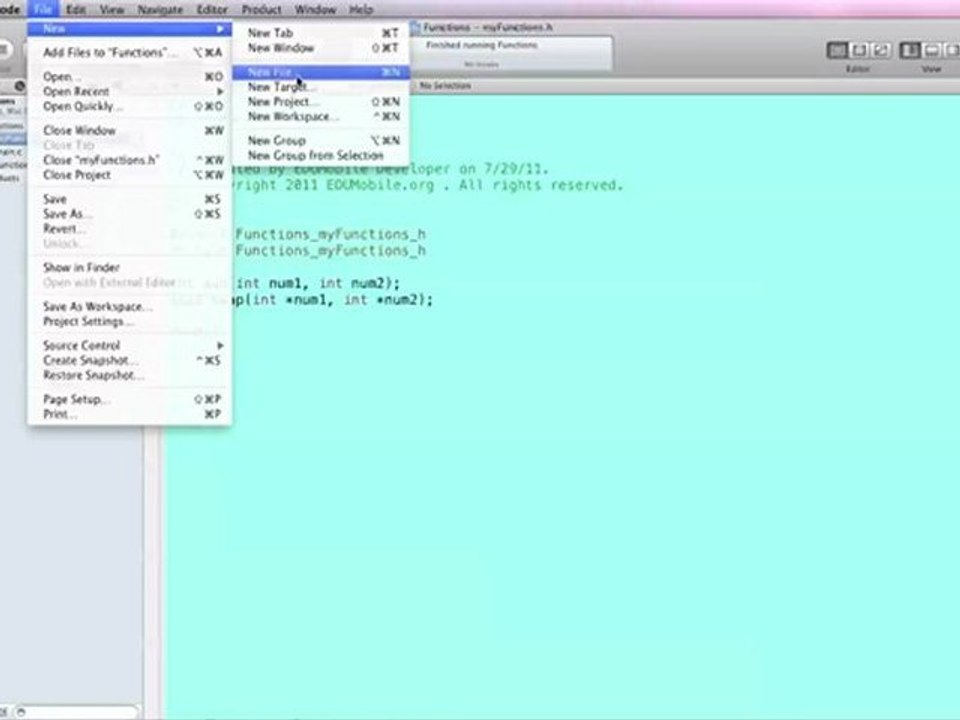The width and height of the screenshot is (960, 720).
Task: Choose New Window from the submenu
Action: coord(321,48)
